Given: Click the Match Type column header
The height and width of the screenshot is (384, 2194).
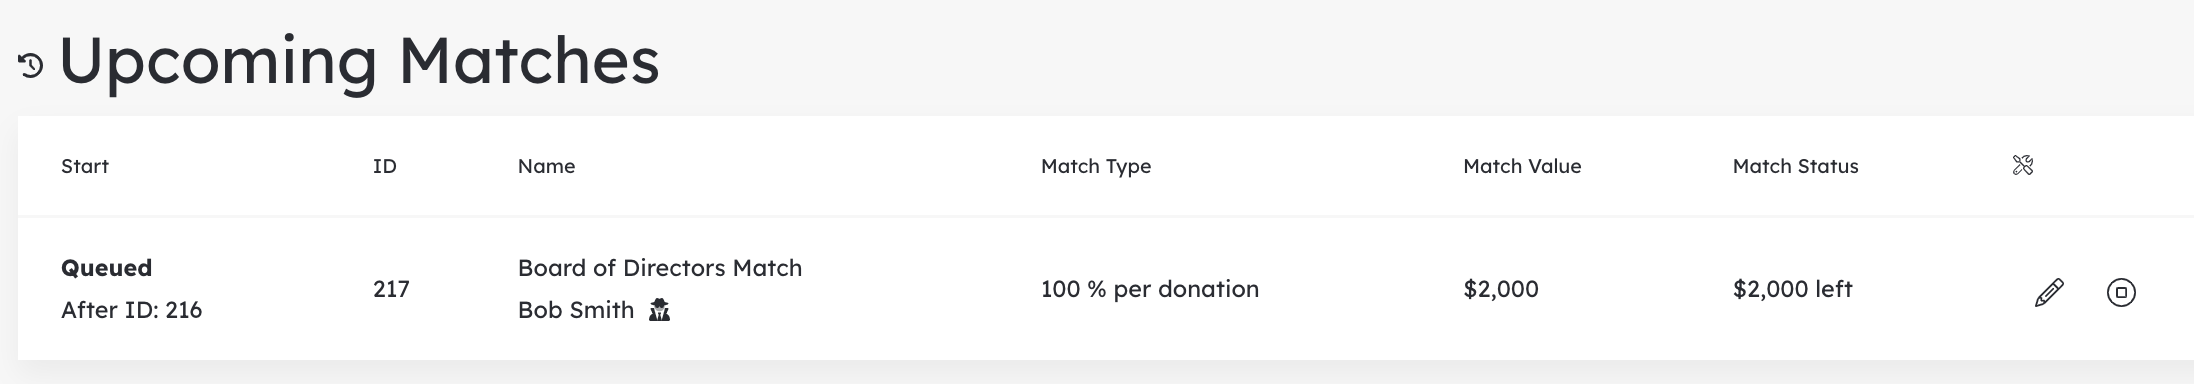Looking at the screenshot, I should pos(1096,167).
